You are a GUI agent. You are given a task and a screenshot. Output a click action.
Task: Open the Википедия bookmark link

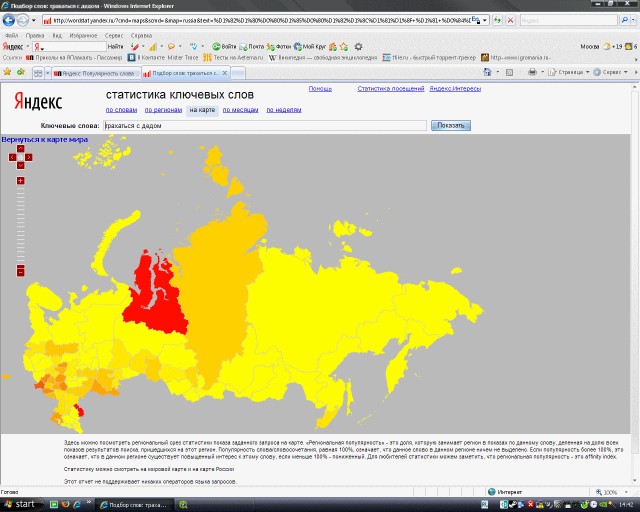pos(322,58)
